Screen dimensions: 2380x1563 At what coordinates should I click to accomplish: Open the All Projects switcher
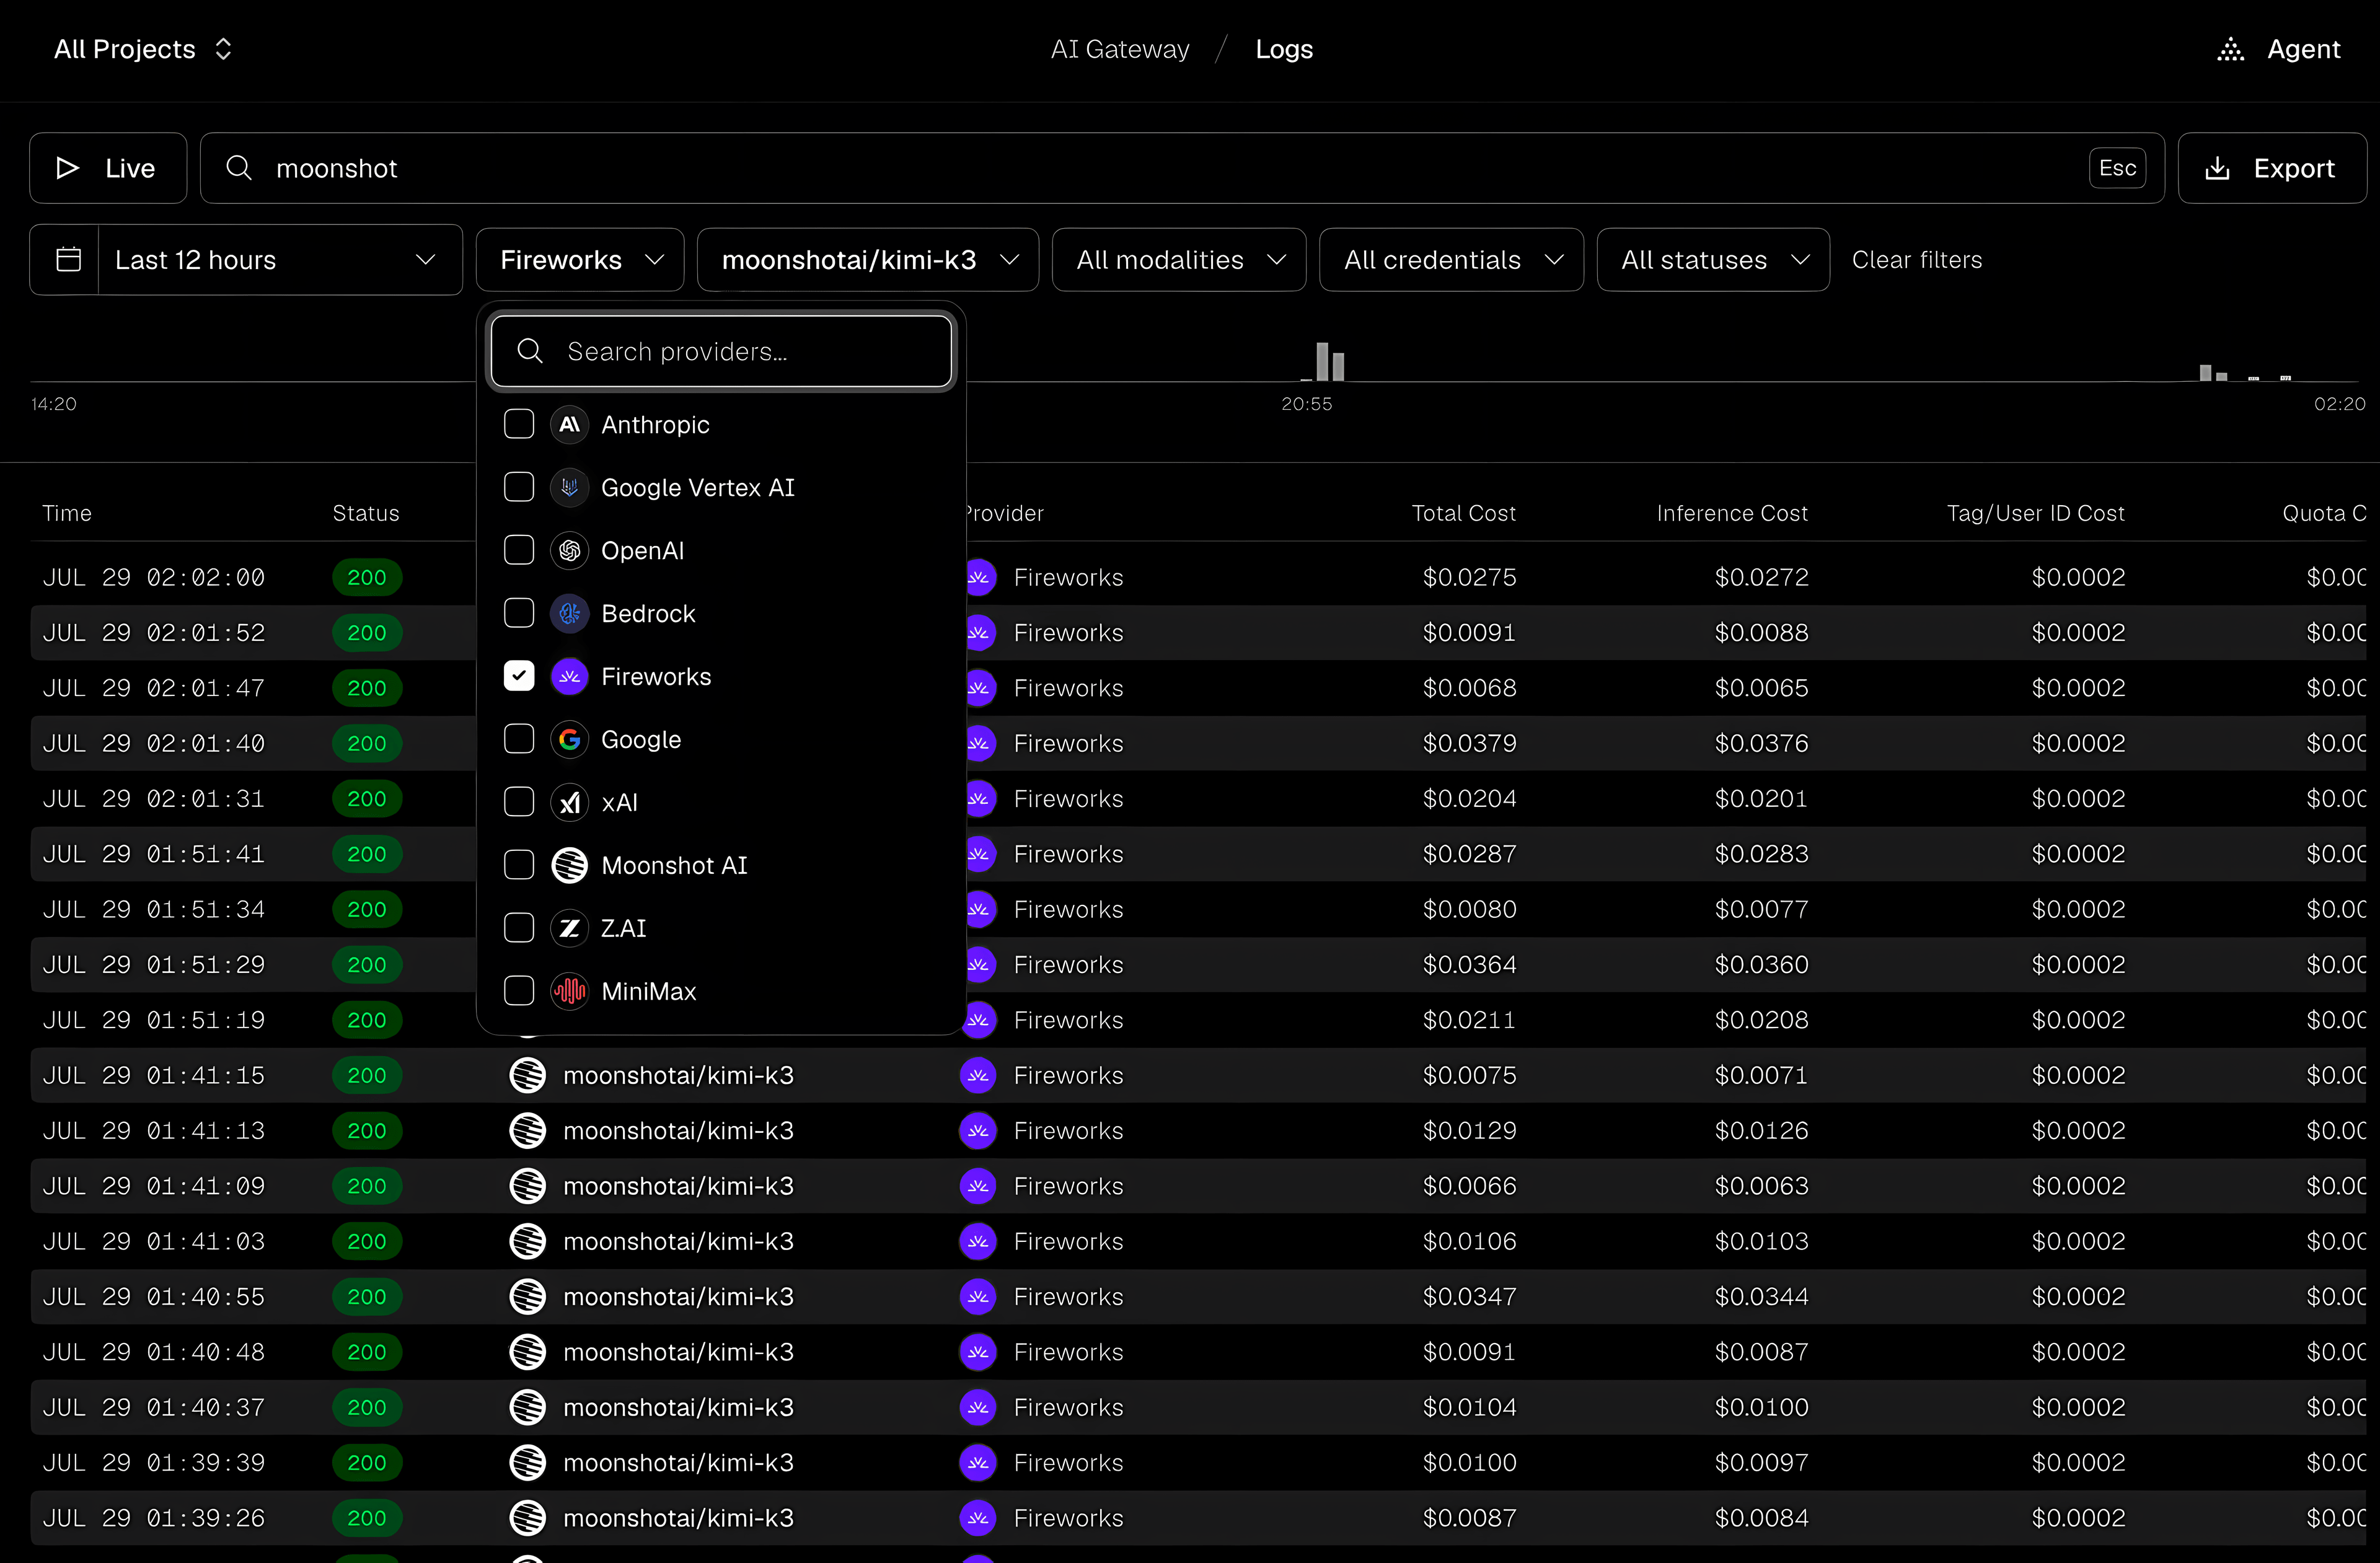(143, 49)
